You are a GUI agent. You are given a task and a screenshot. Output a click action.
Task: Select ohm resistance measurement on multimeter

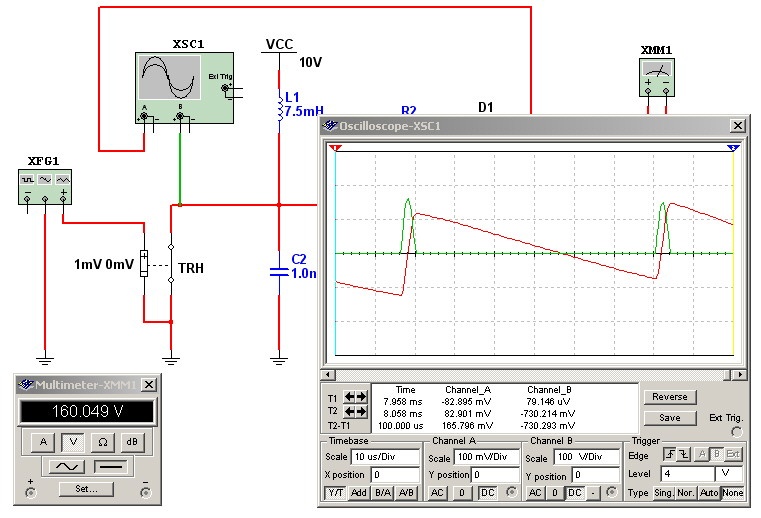pyautogui.click(x=103, y=441)
